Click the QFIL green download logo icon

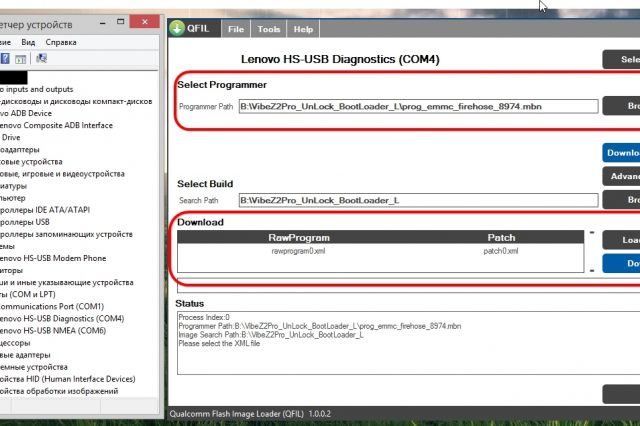pyautogui.click(x=177, y=28)
